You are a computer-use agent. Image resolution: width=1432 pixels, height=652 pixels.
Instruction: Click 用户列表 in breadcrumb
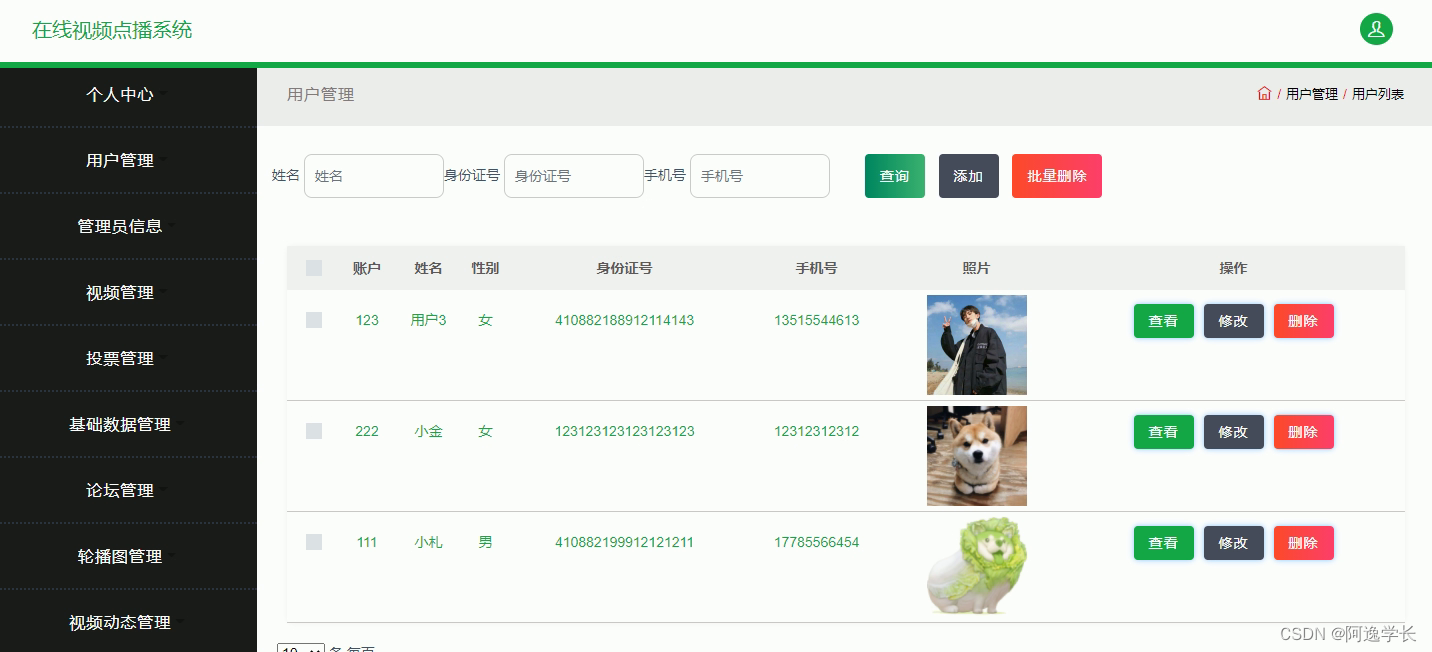(x=1378, y=94)
